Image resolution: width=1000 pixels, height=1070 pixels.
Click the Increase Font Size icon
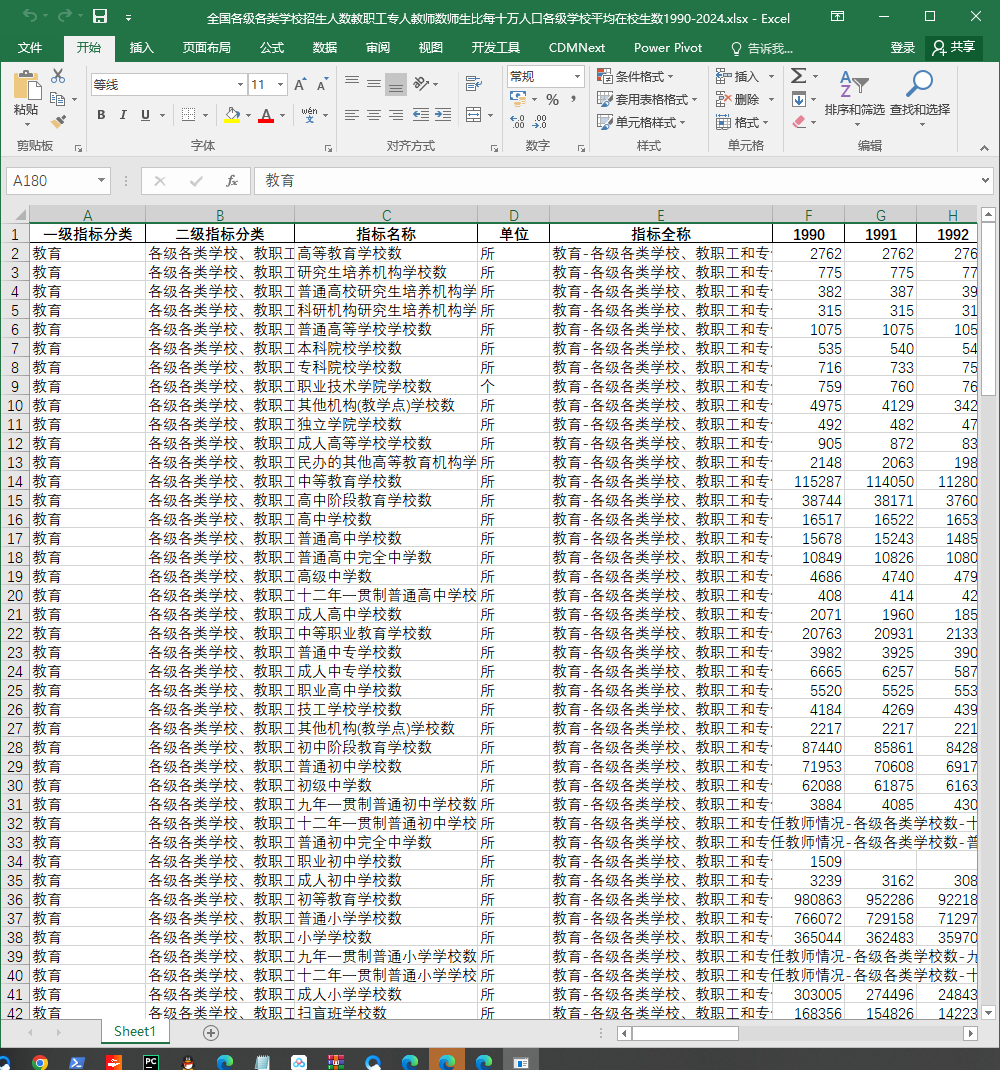300,85
